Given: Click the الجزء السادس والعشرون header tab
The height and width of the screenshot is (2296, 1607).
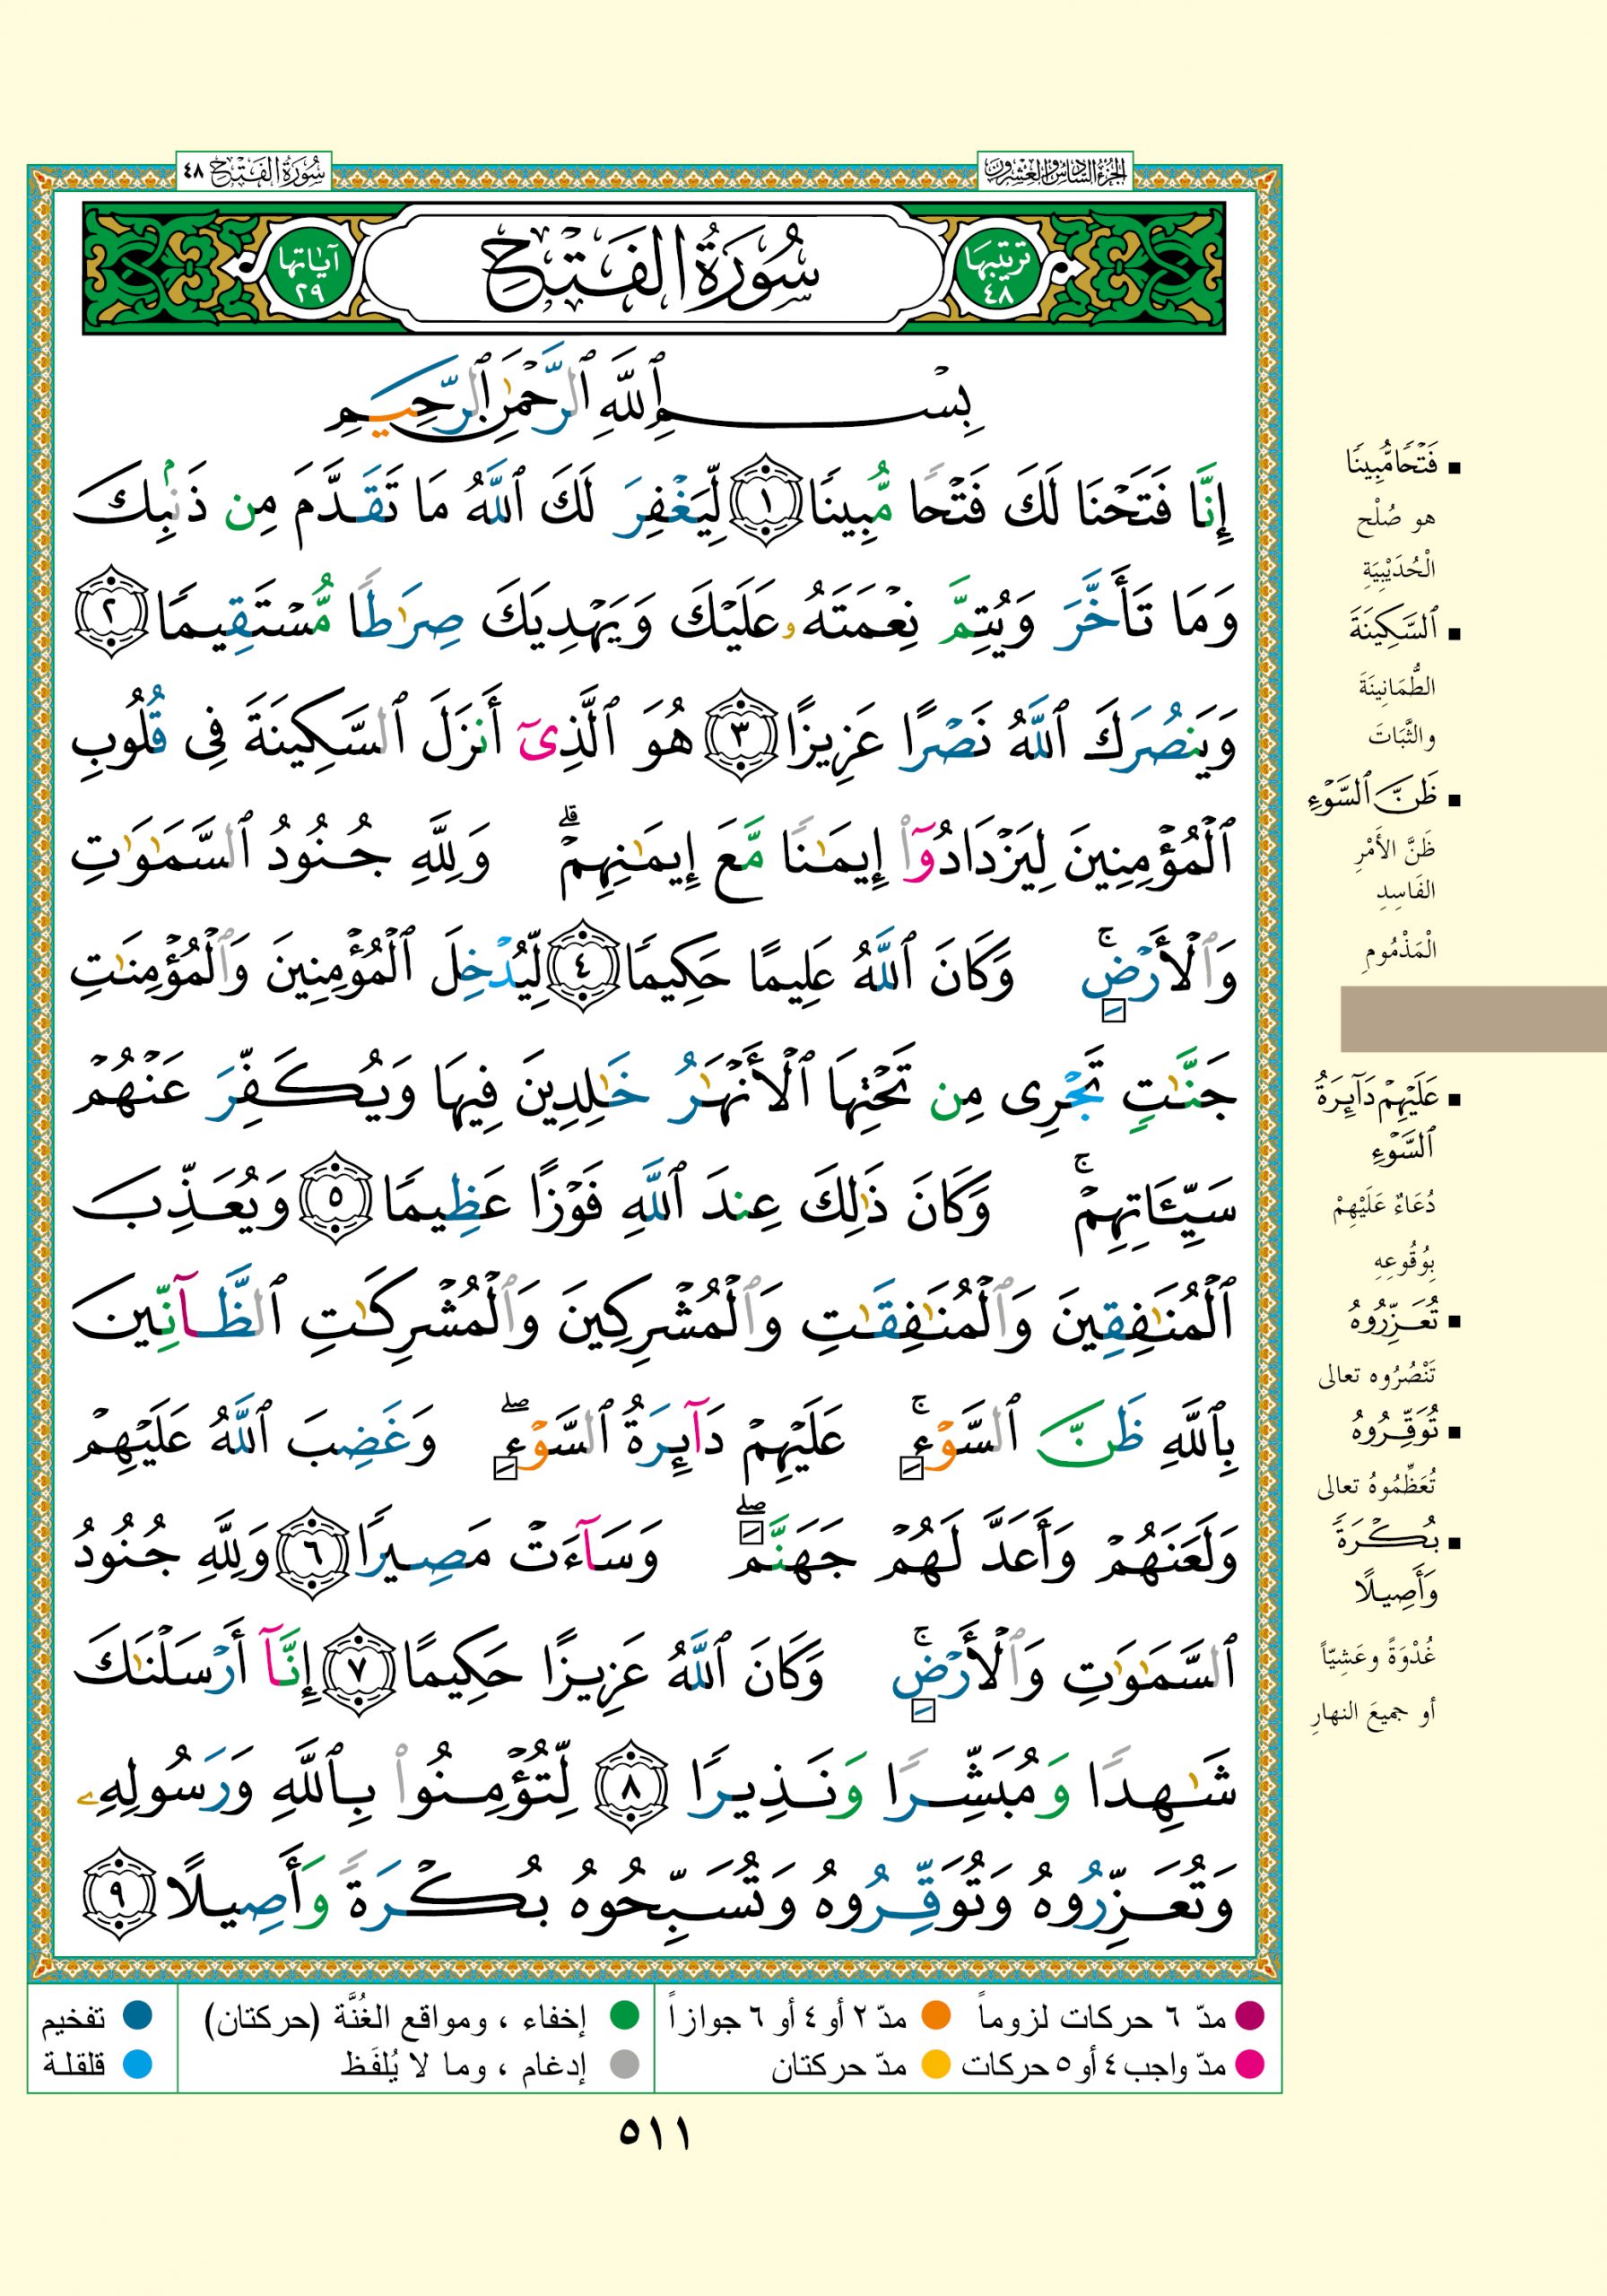Looking at the screenshot, I should coord(1054,173).
